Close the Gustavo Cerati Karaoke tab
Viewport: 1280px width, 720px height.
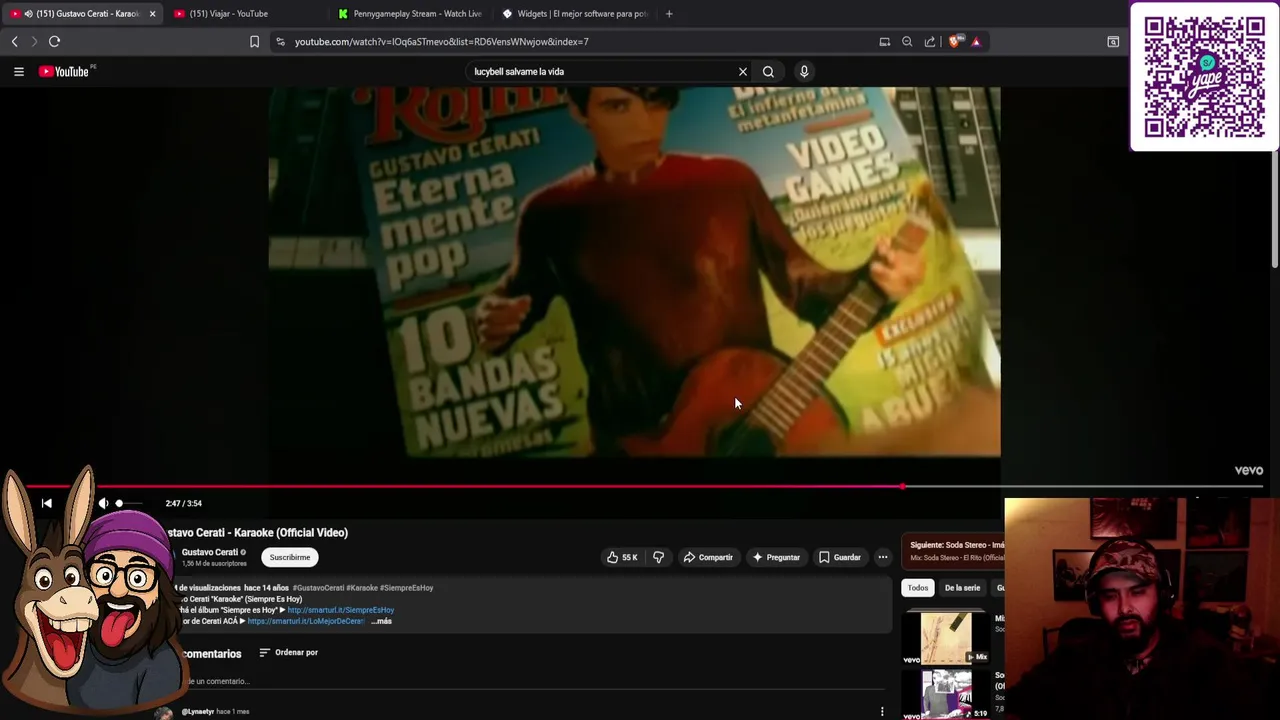coord(152,14)
